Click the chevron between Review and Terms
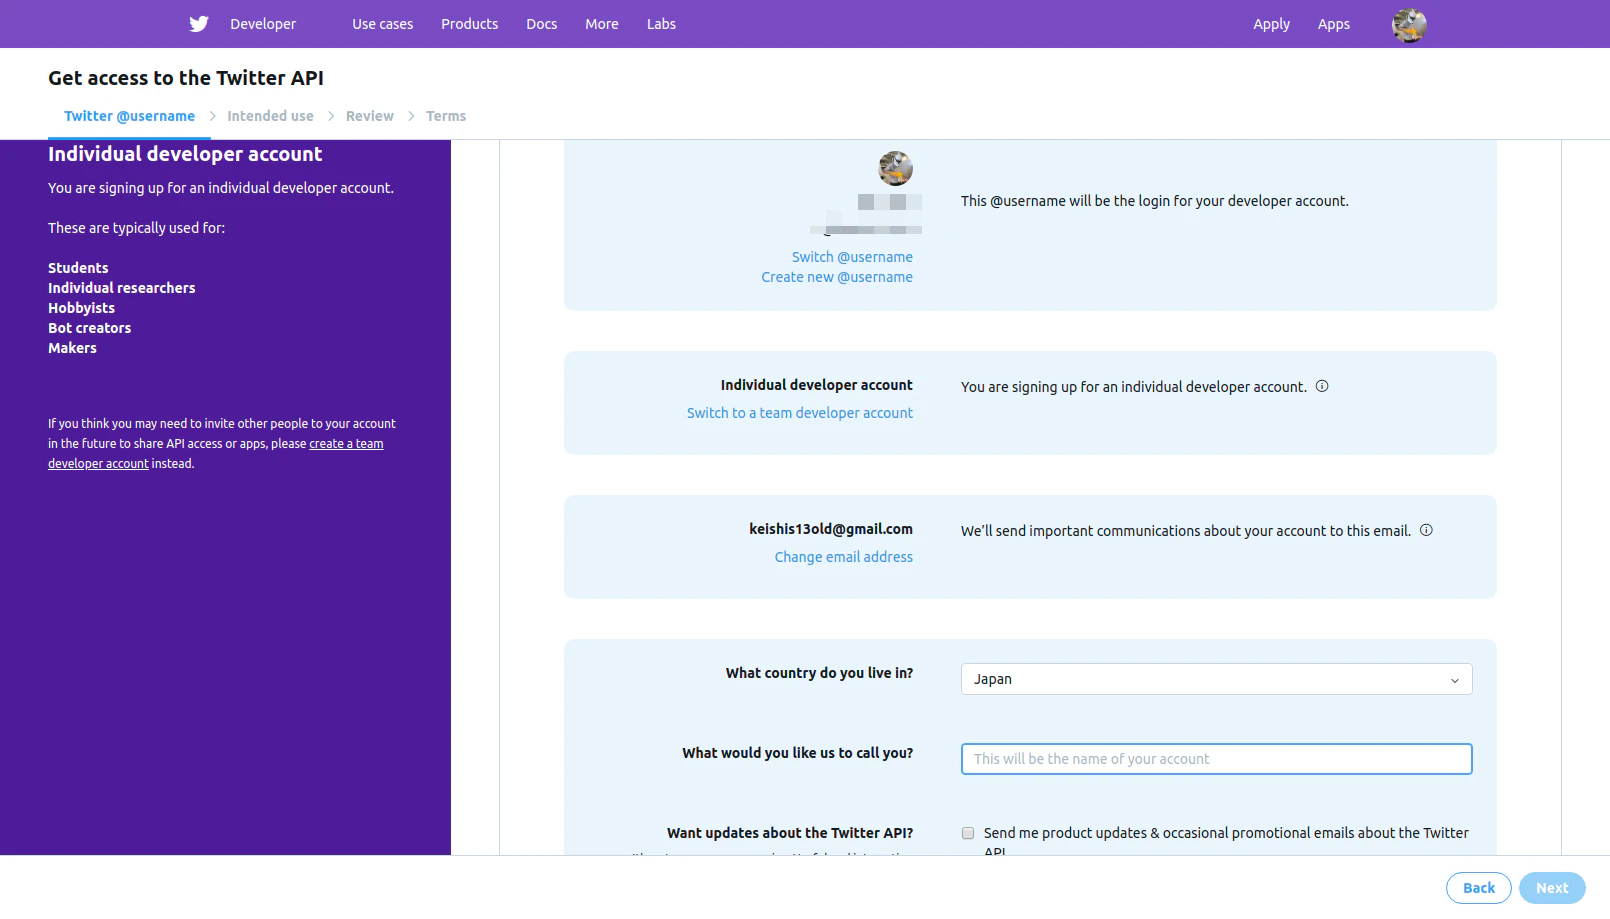Image resolution: width=1610 pixels, height=919 pixels. (x=411, y=116)
